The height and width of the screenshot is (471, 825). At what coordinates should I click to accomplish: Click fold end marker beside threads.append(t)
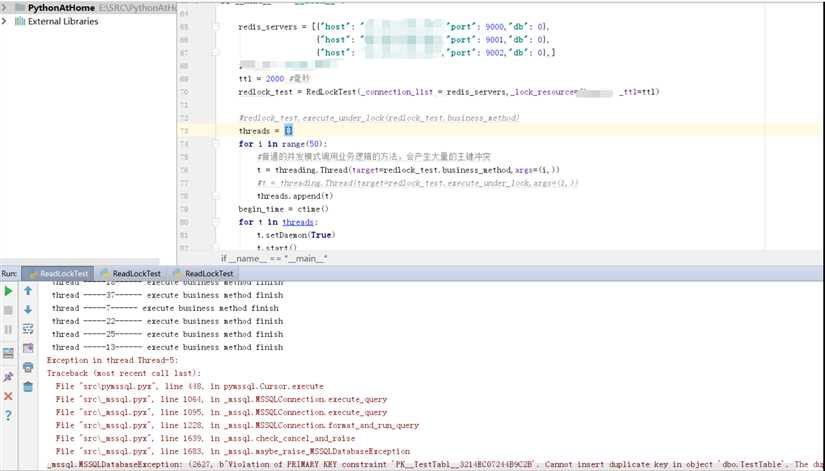216,196
